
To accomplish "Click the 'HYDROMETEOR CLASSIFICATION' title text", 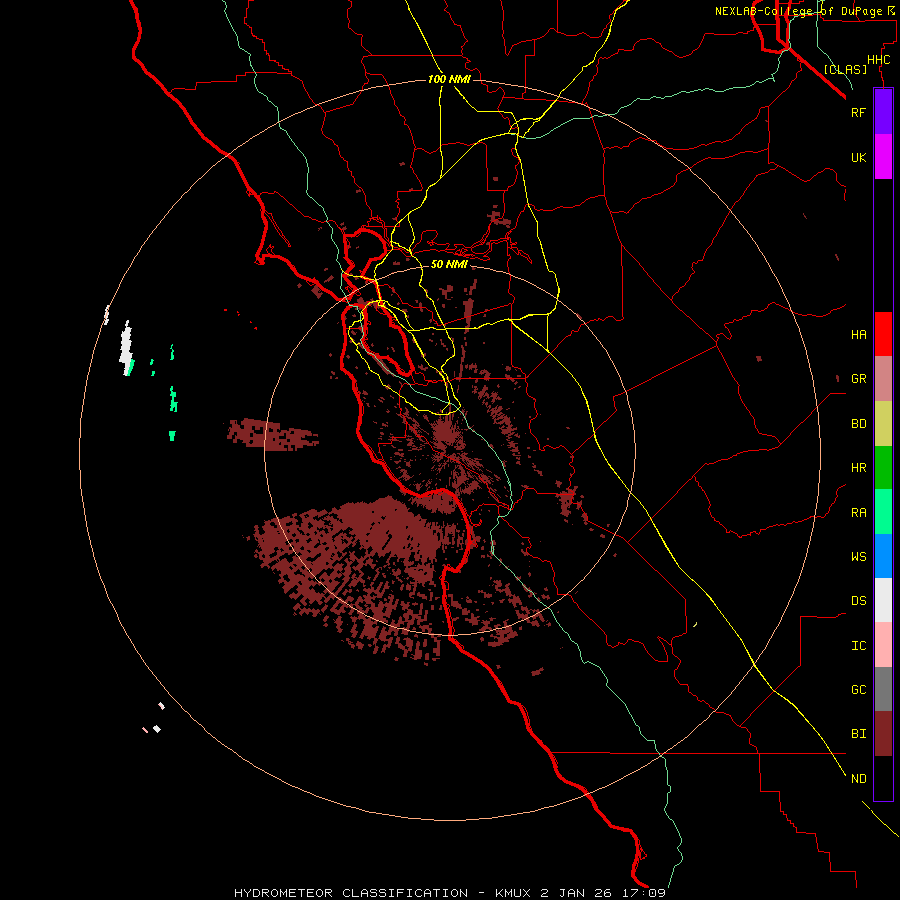I will (x=351, y=893).
